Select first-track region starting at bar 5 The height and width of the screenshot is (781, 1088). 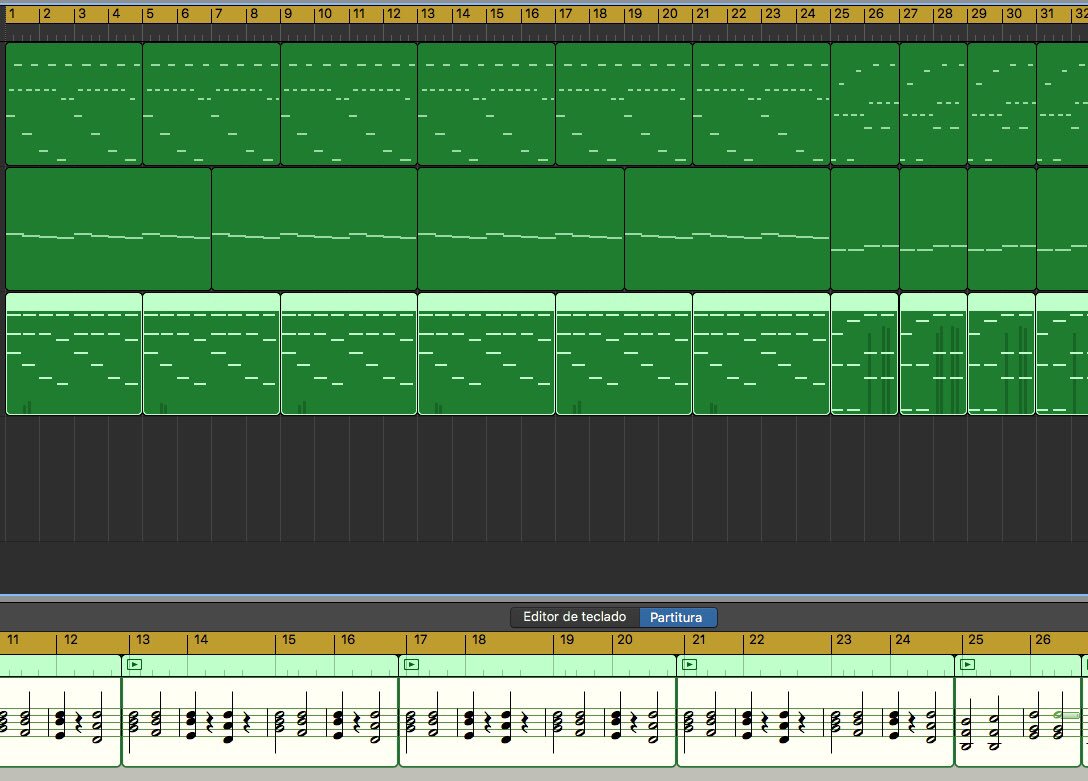click(212, 103)
